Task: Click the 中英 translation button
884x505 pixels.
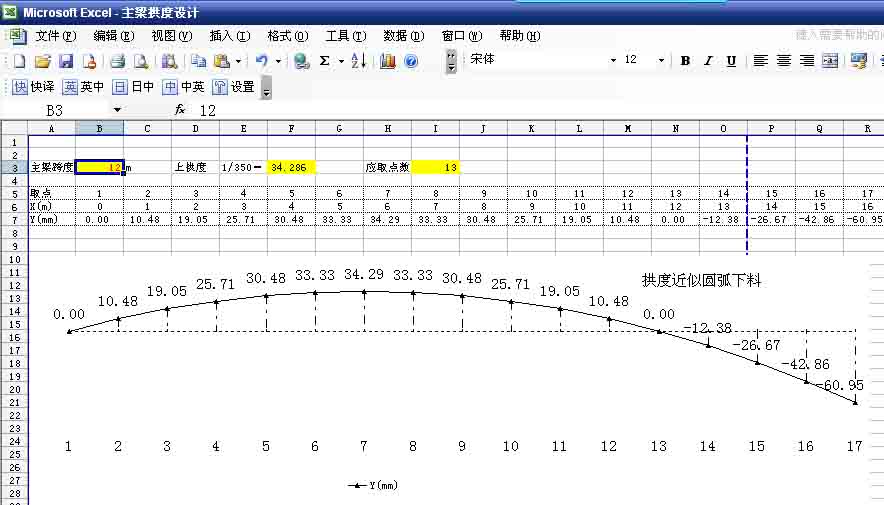Action: [x=183, y=87]
